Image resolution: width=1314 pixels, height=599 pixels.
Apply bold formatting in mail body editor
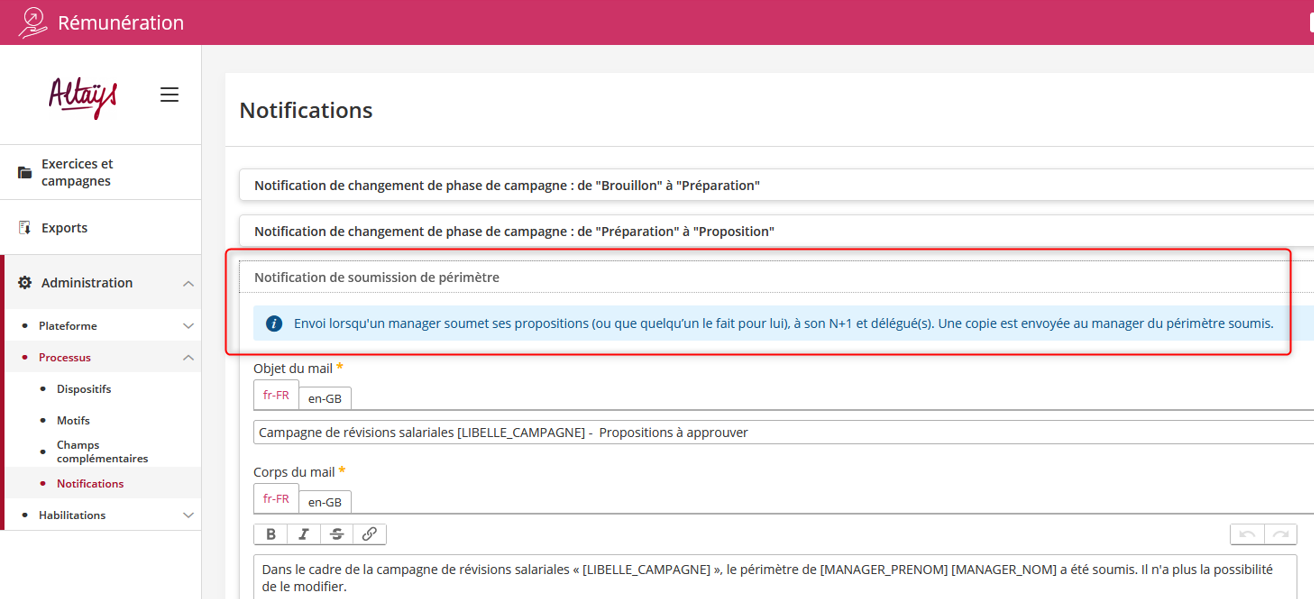271,534
